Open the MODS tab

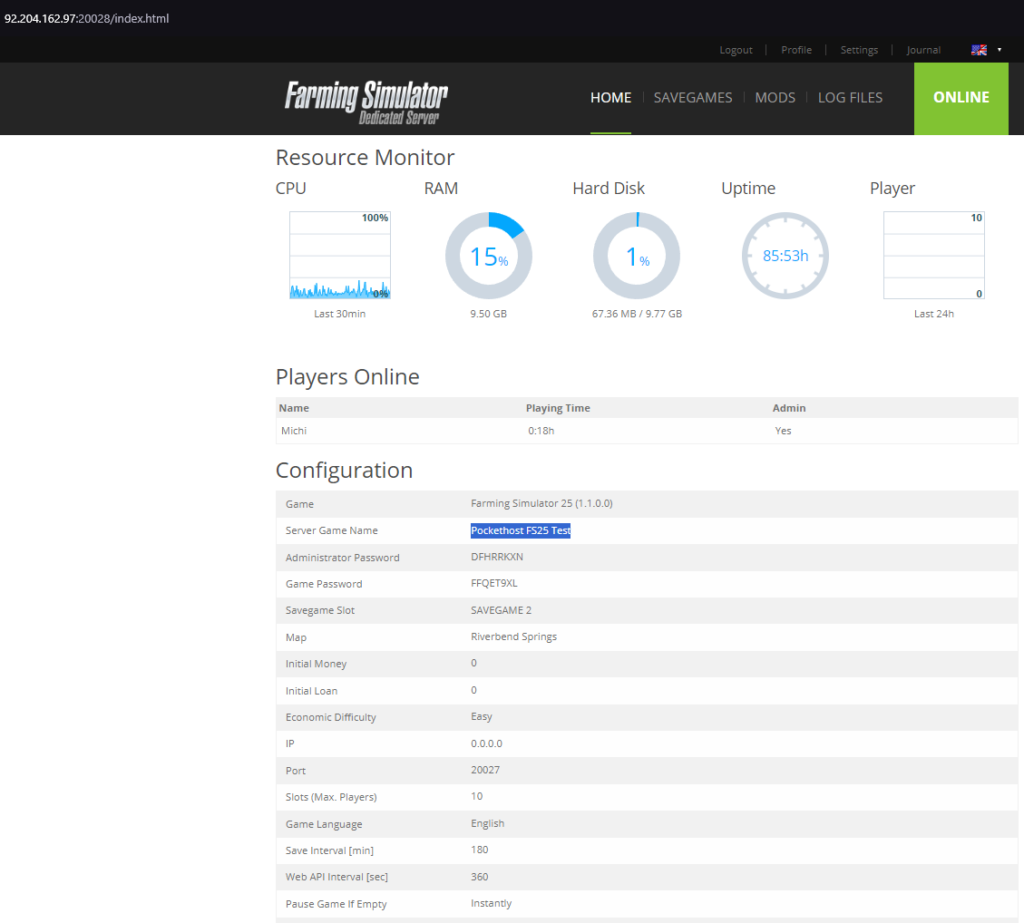(775, 98)
